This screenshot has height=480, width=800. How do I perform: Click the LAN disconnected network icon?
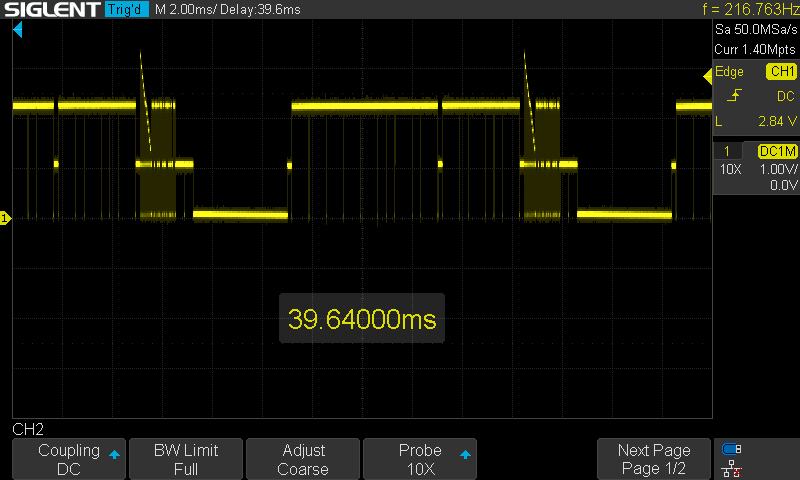pos(732,468)
